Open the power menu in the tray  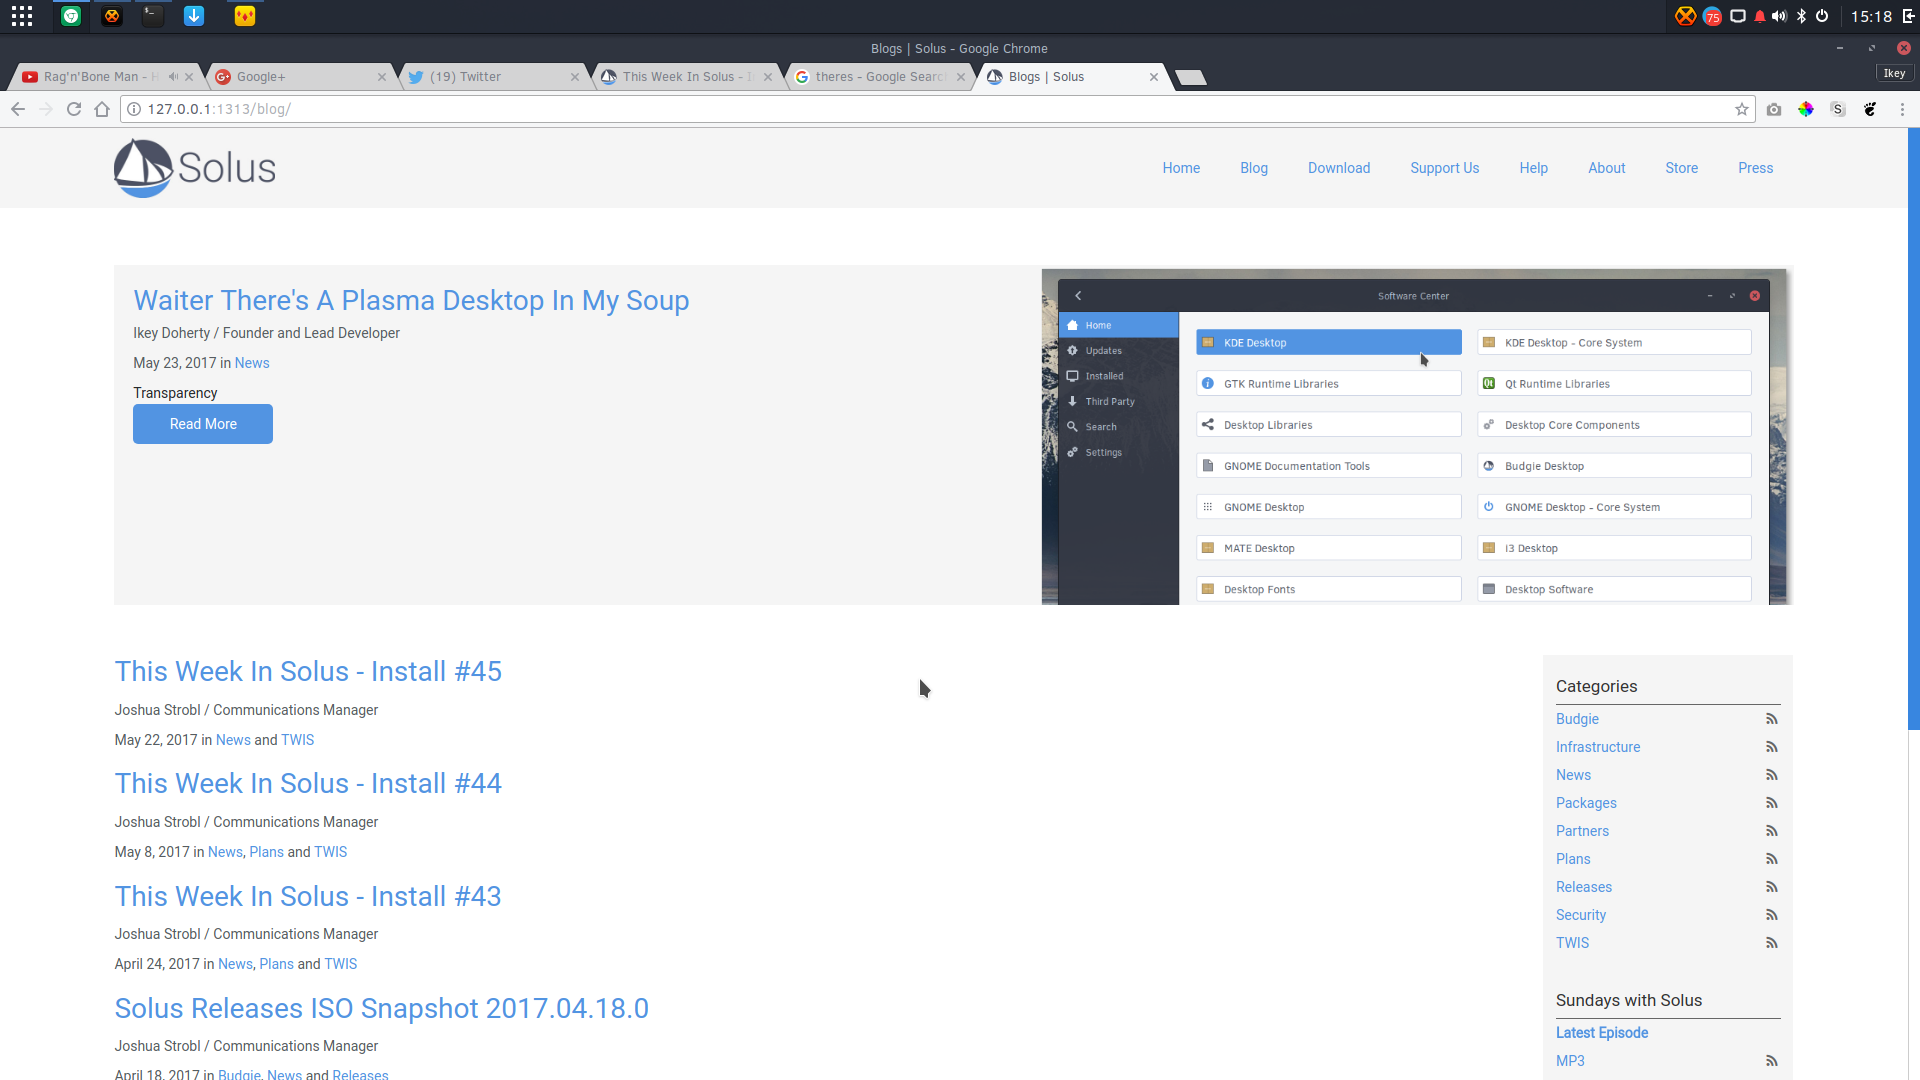point(1822,16)
